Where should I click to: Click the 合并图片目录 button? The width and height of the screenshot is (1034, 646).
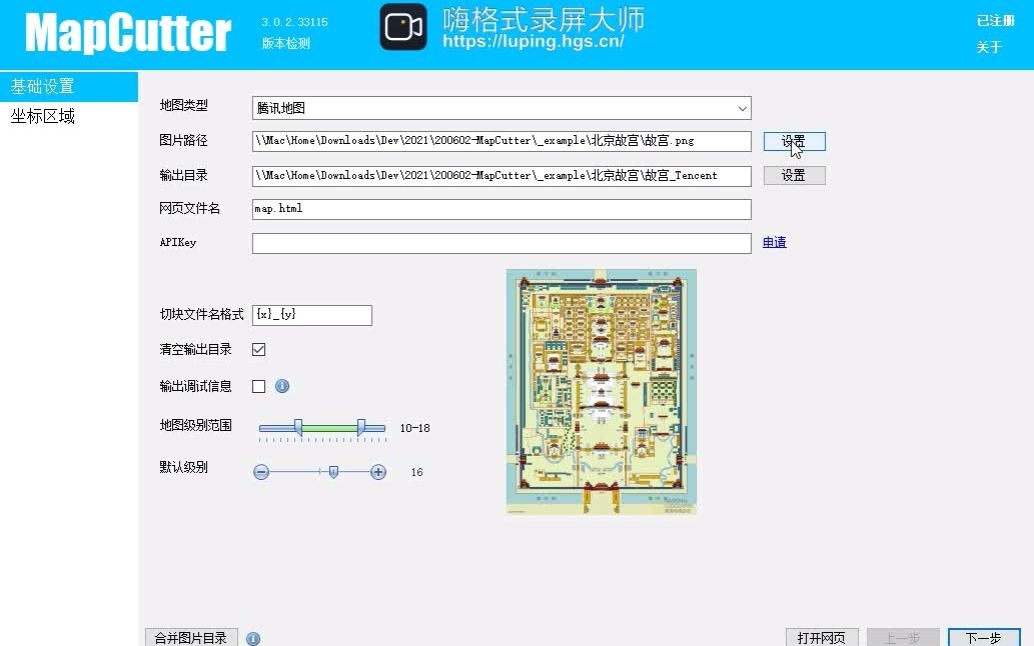click(x=190, y=637)
